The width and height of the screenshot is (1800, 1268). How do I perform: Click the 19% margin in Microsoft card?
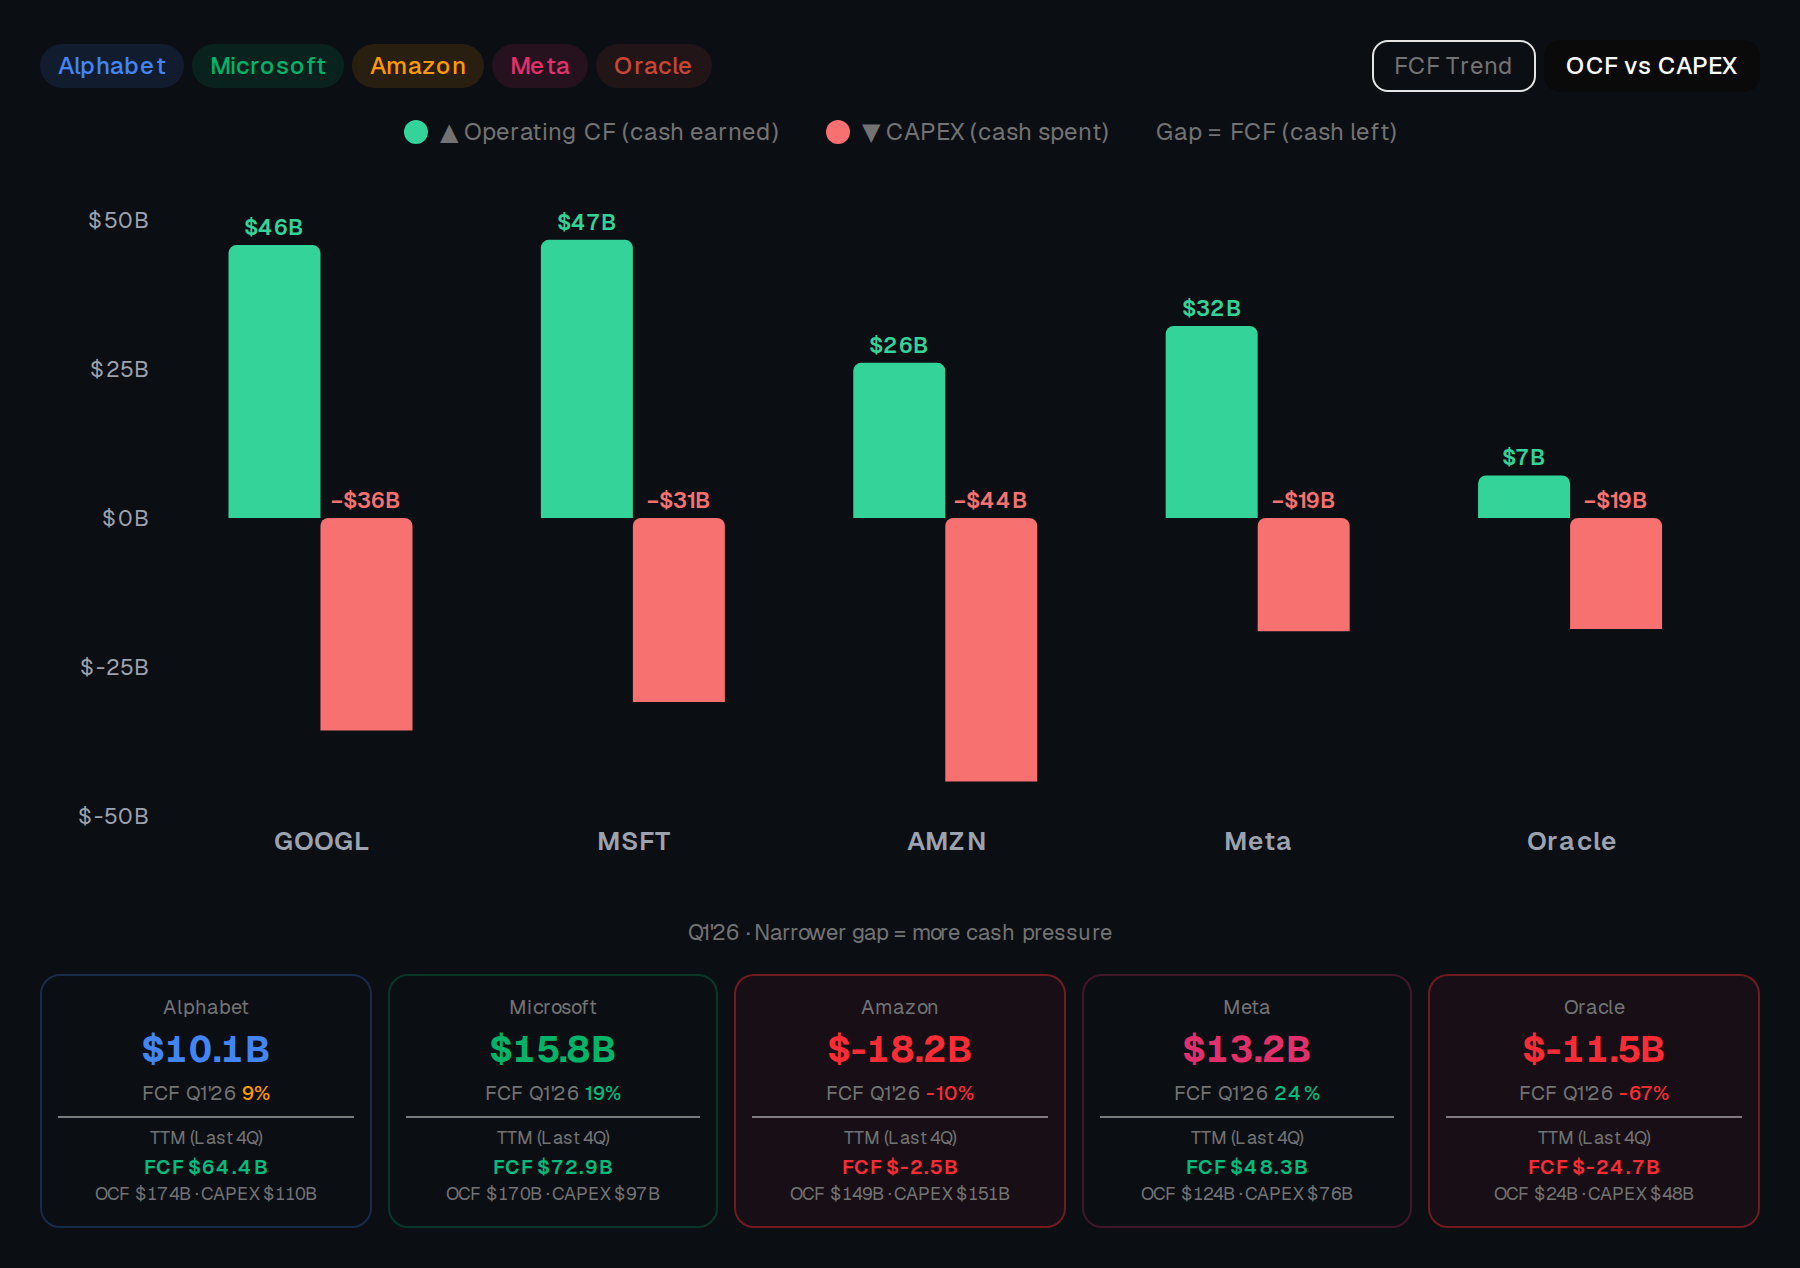click(603, 1093)
